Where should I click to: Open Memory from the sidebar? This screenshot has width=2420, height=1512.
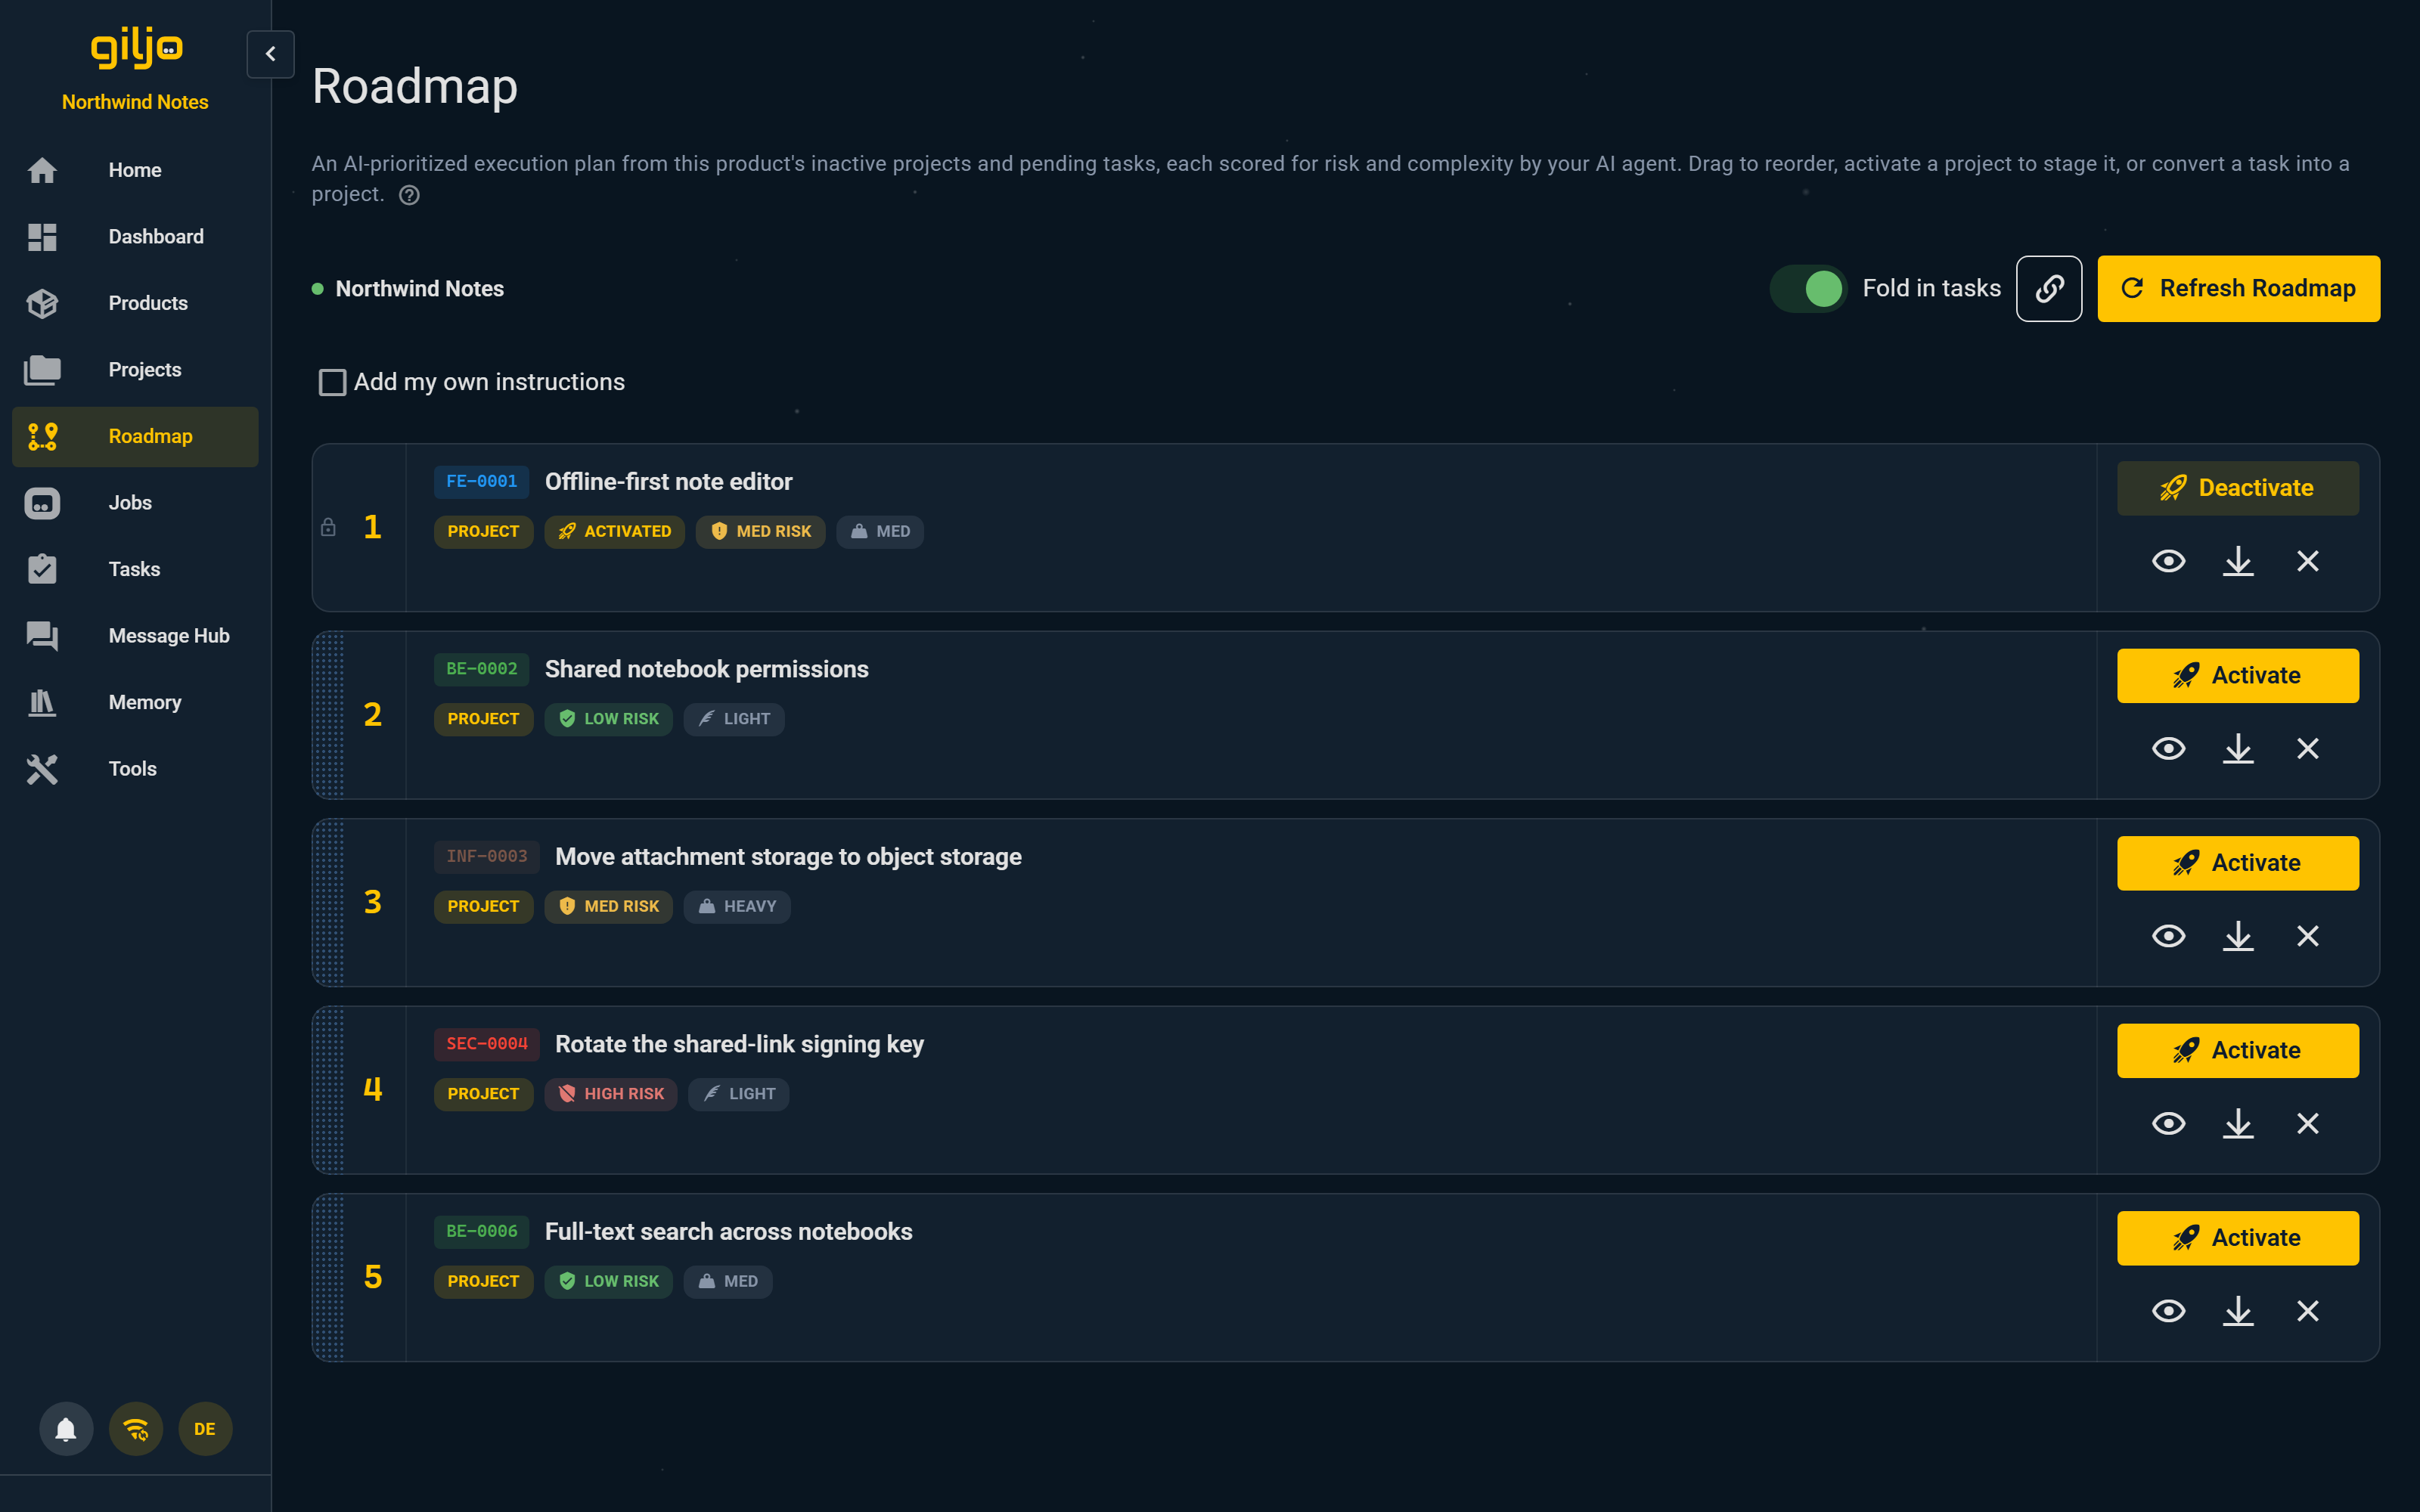[x=134, y=702]
